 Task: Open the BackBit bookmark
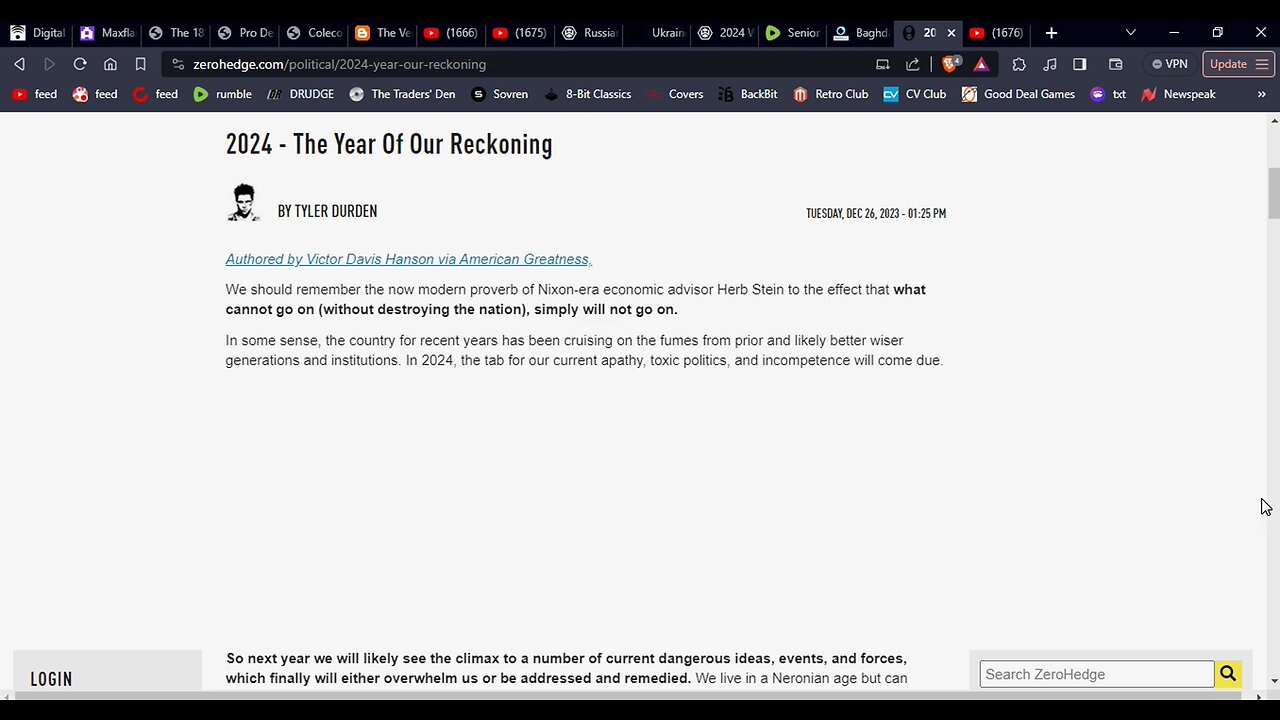coord(747,94)
